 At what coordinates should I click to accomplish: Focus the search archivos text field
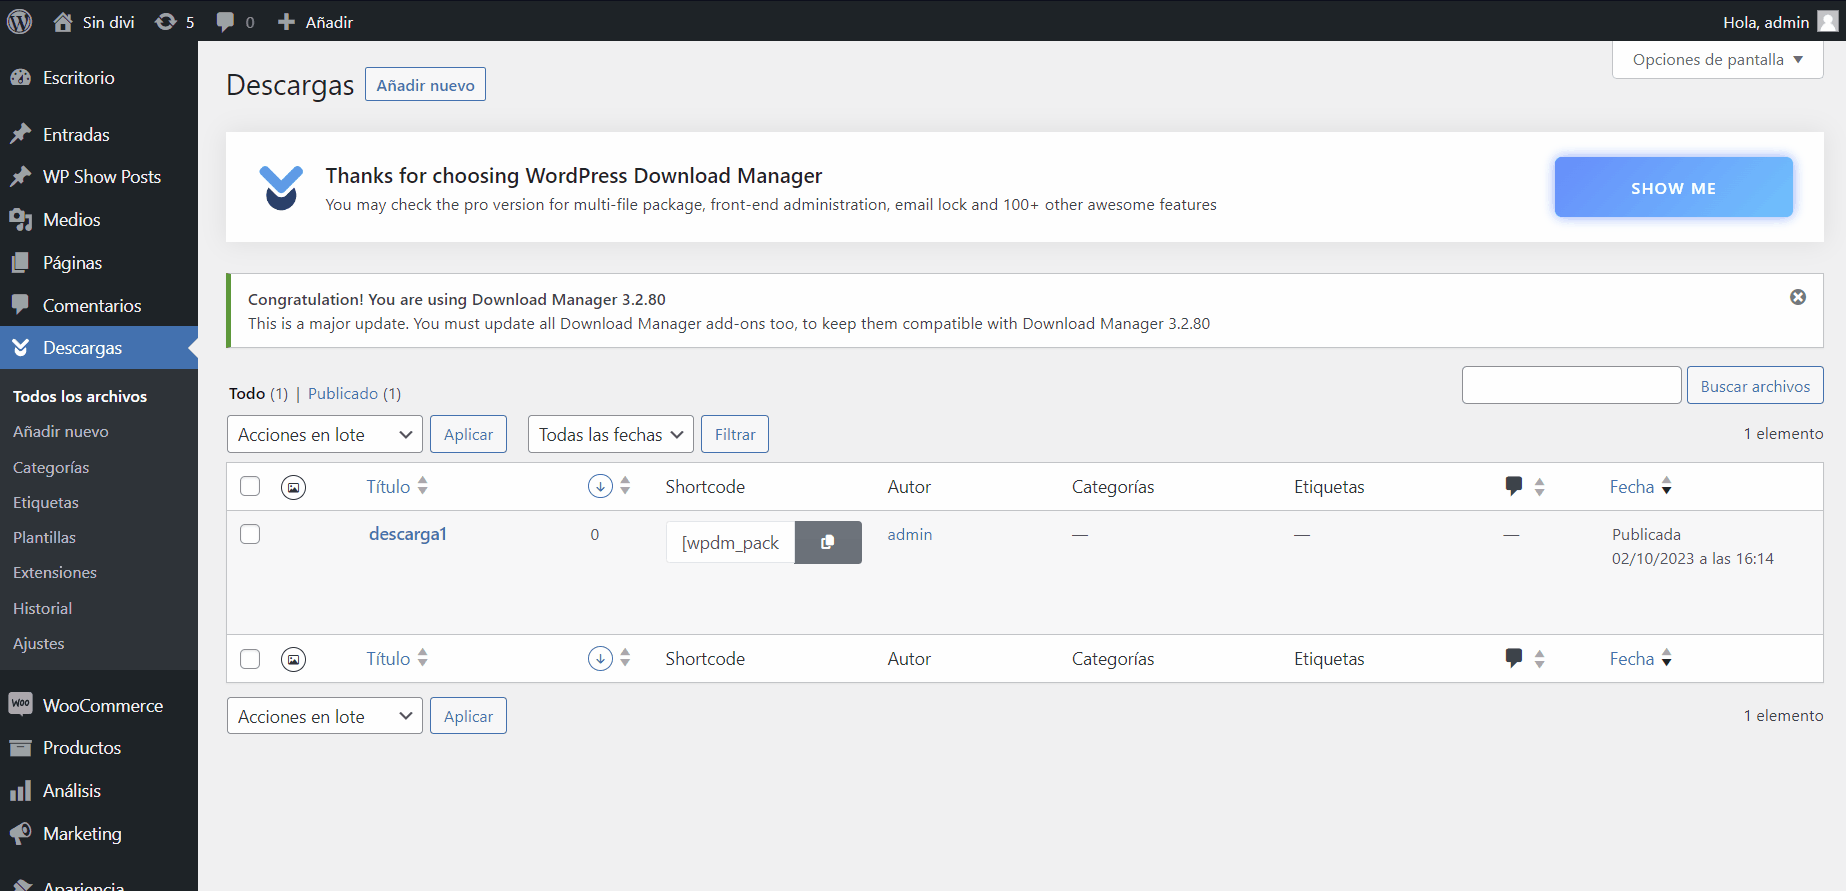click(1571, 385)
